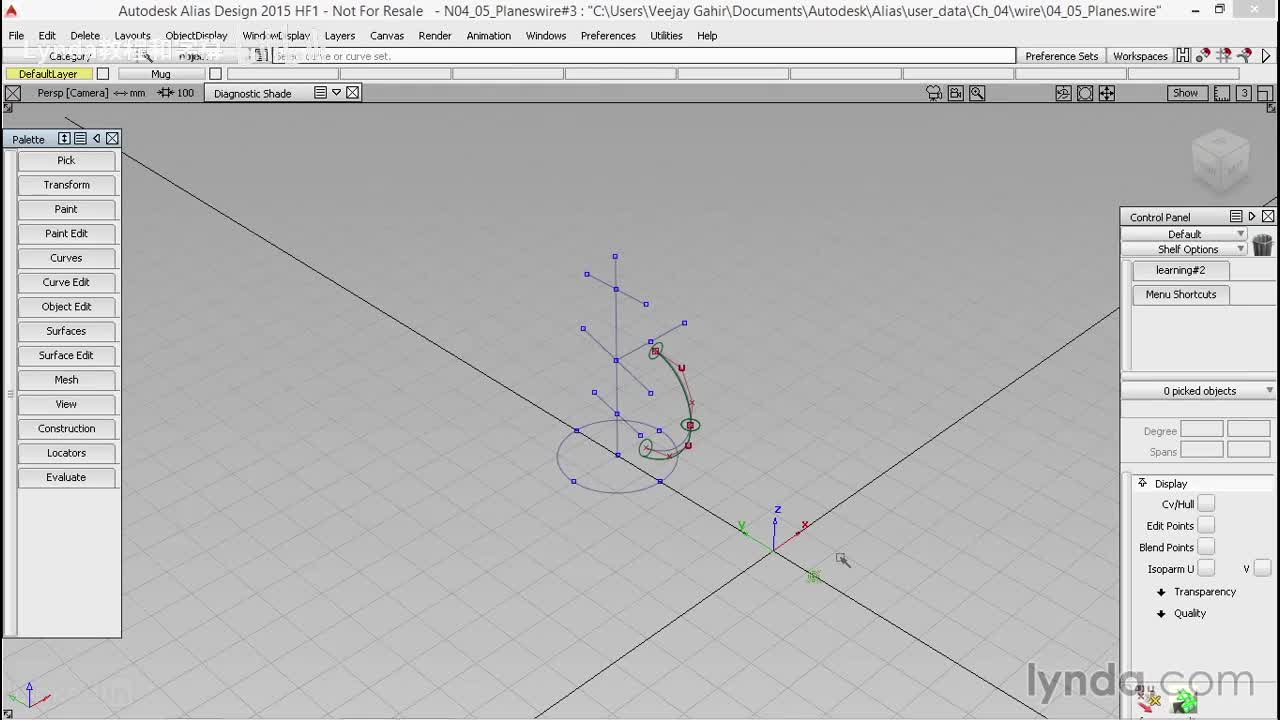Expand the Quality section
Image resolution: width=1280 pixels, height=720 pixels.
pos(1161,614)
